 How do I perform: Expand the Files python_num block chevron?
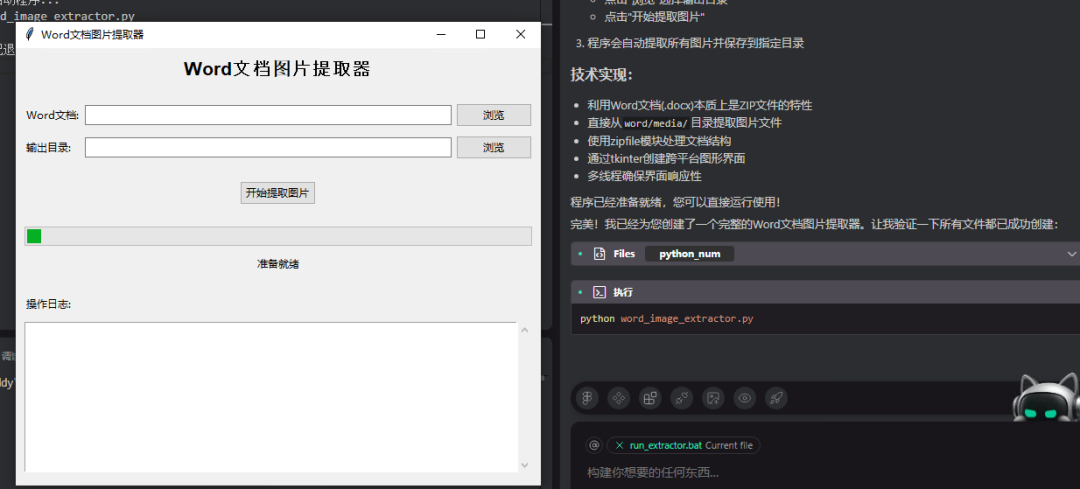(x=1072, y=253)
